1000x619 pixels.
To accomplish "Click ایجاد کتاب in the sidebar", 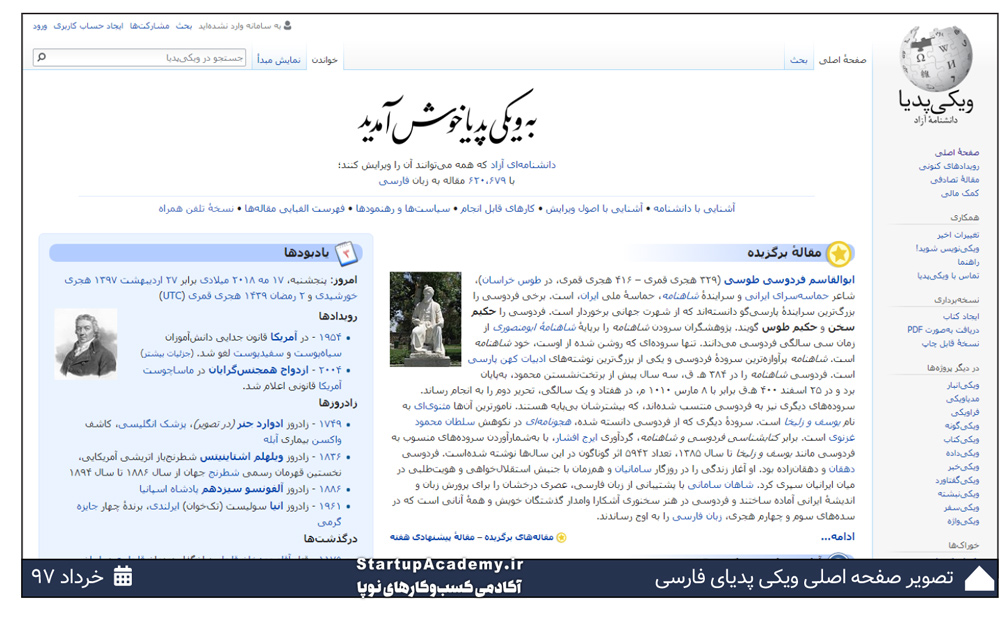I will [x=961, y=317].
